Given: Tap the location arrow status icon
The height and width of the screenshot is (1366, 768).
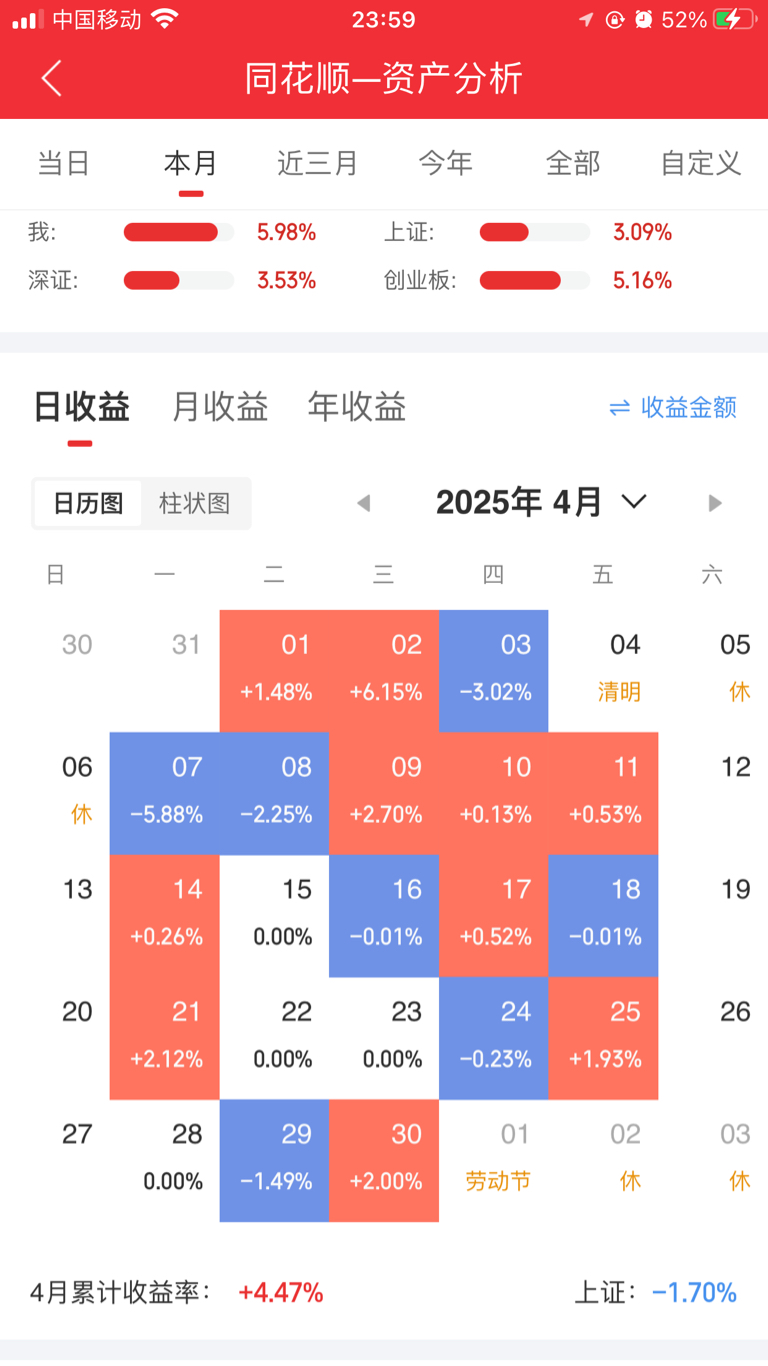Looking at the screenshot, I should [x=586, y=20].
